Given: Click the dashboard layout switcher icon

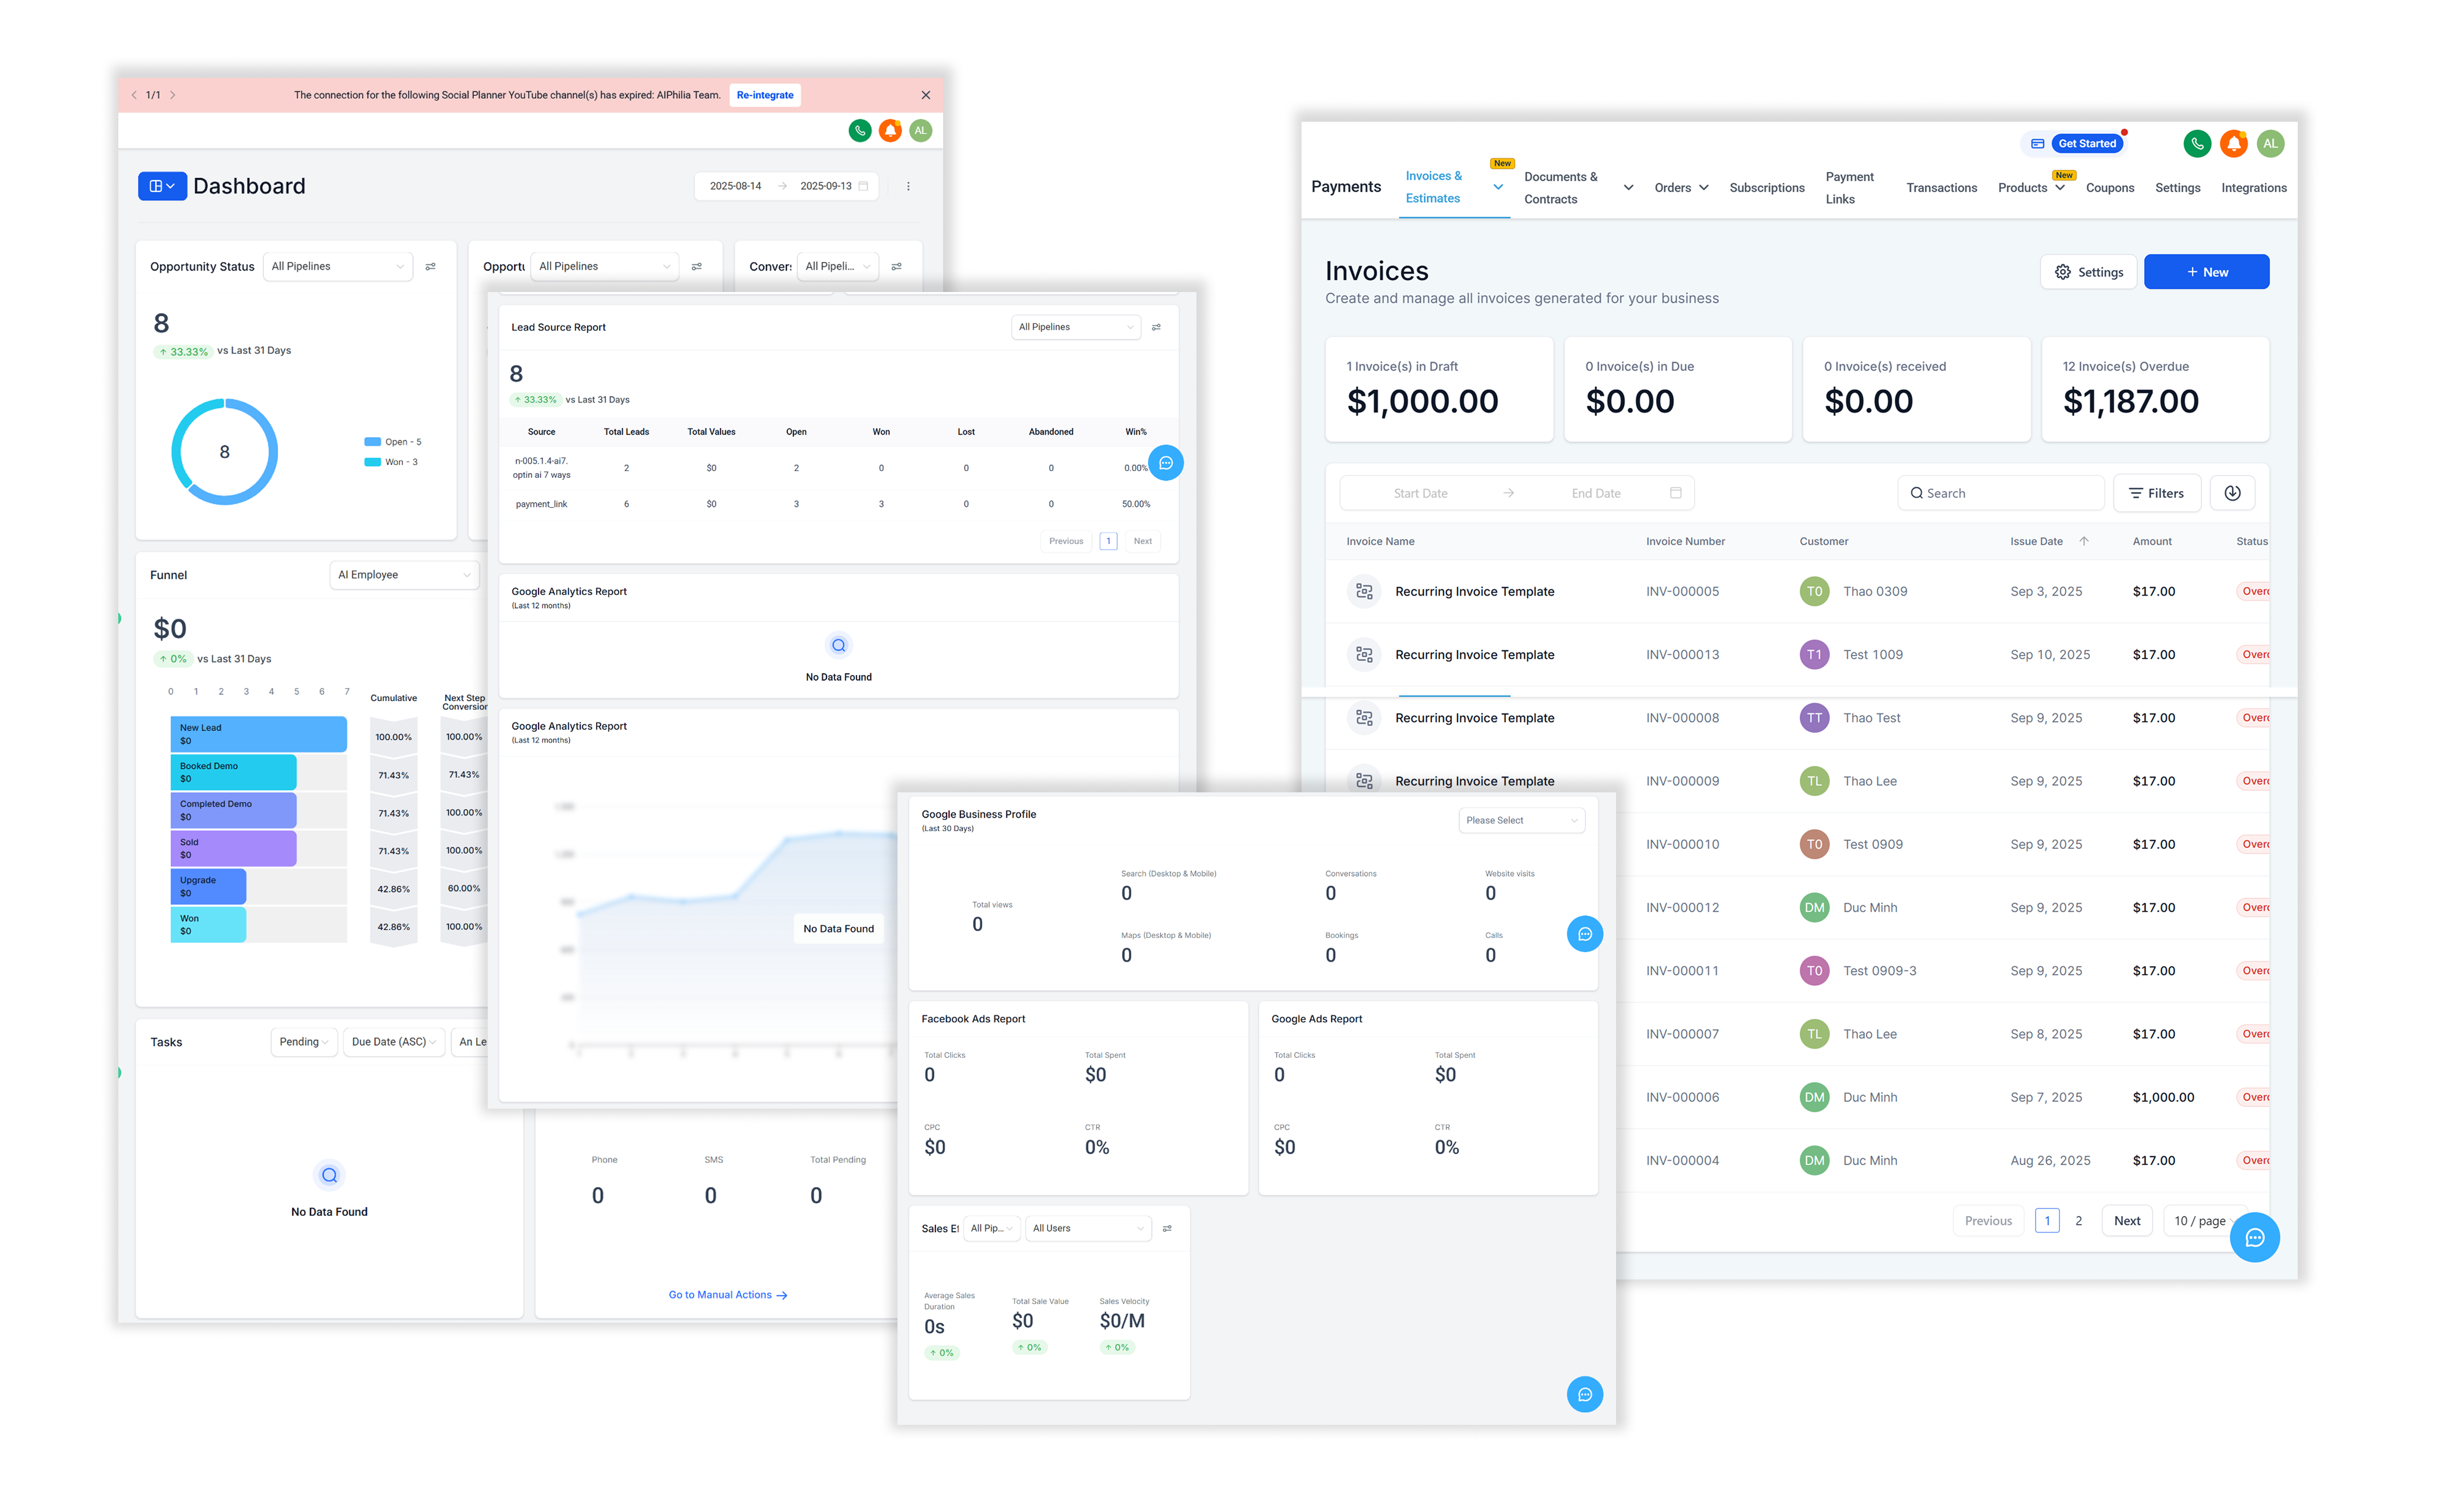Looking at the screenshot, I should 162,186.
